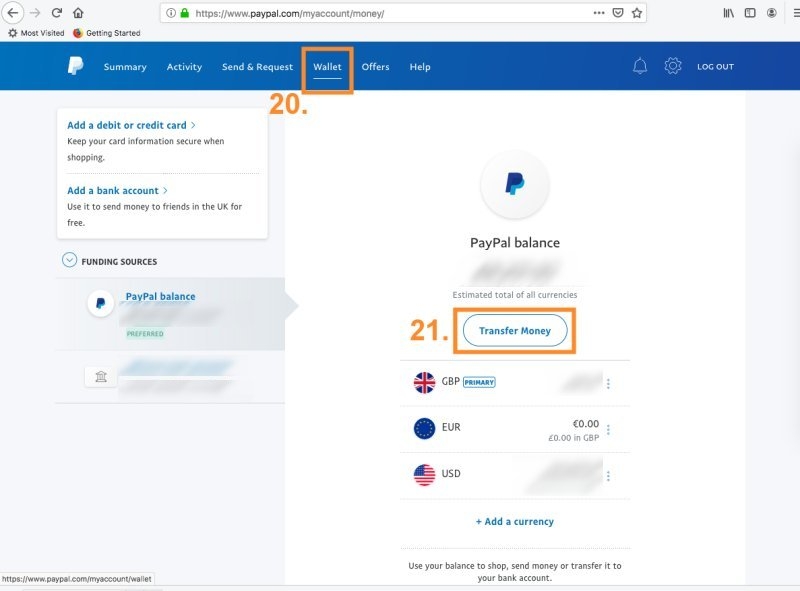Screen dimensions: 800x591
Task: Click the £0.00 in GBP conversion text
Action: coord(573,438)
